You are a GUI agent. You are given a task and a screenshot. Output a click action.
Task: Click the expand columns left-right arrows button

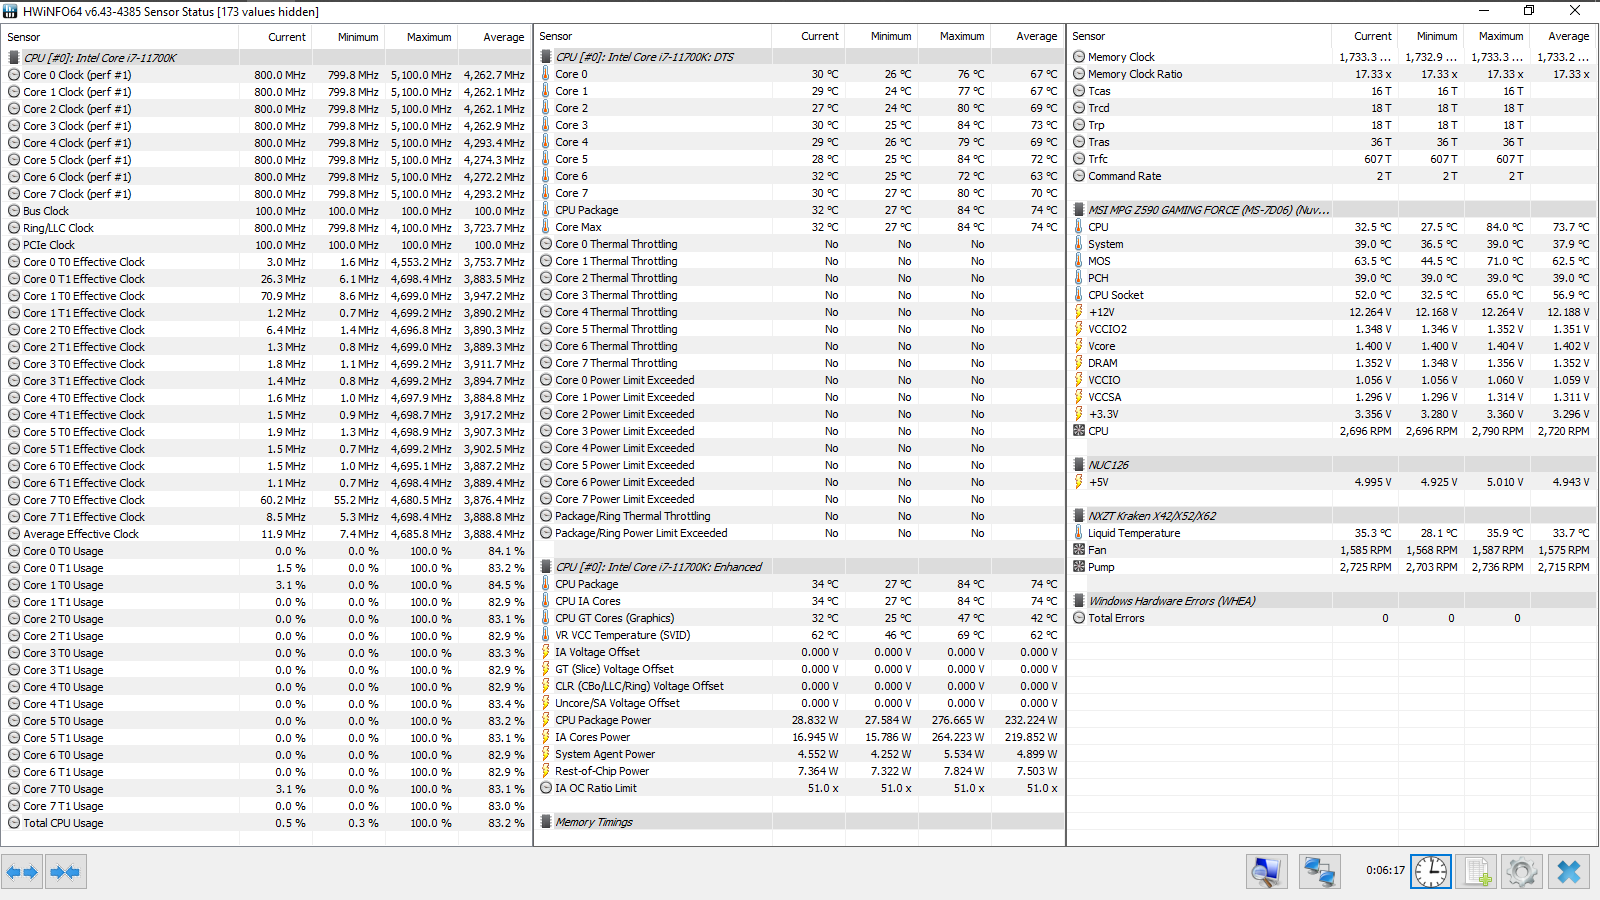click(22, 872)
